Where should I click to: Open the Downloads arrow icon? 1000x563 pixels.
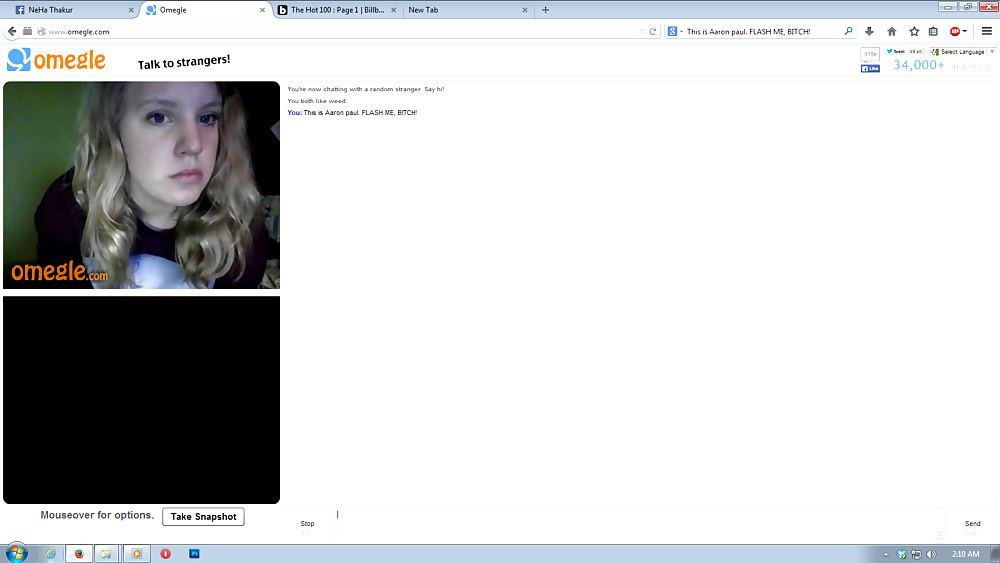[x=869, y=31]
